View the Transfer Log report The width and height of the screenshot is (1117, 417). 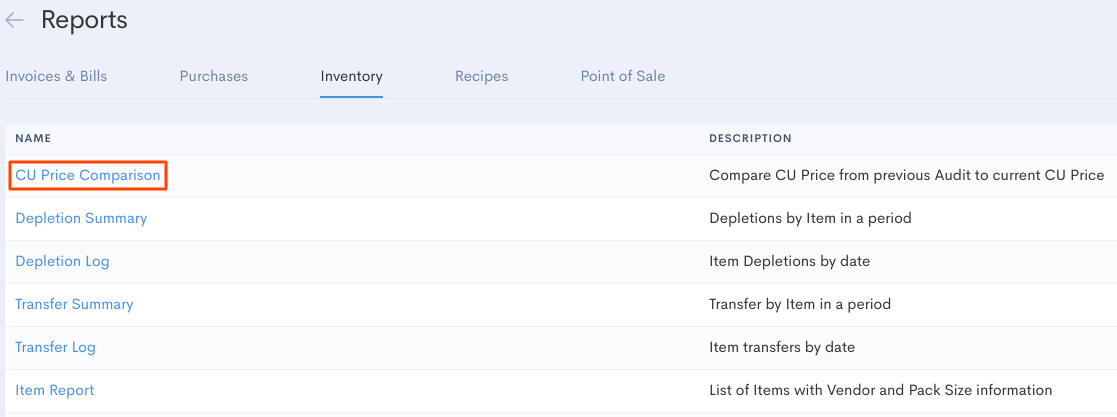pos(56,347)
